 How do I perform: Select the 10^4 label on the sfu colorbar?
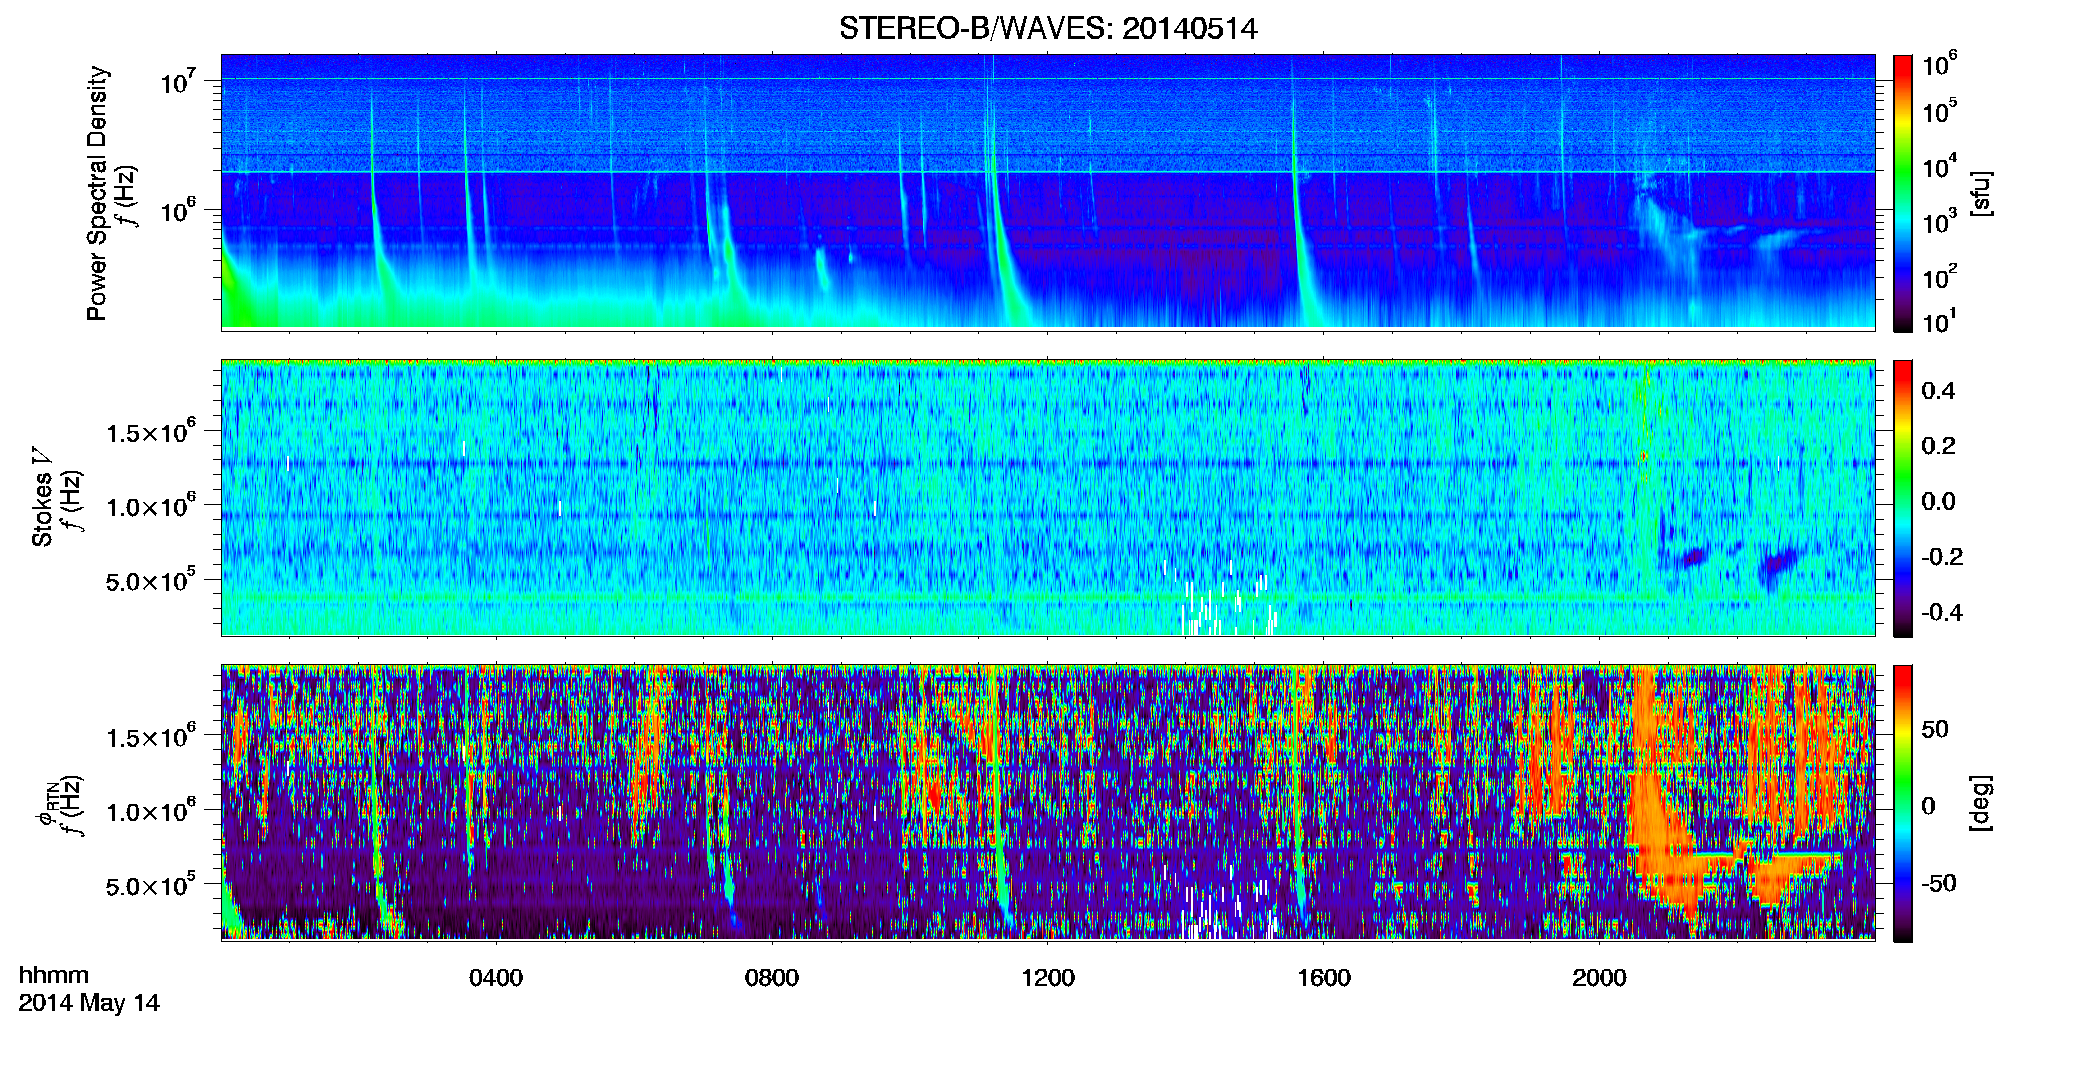[1939, 167]
